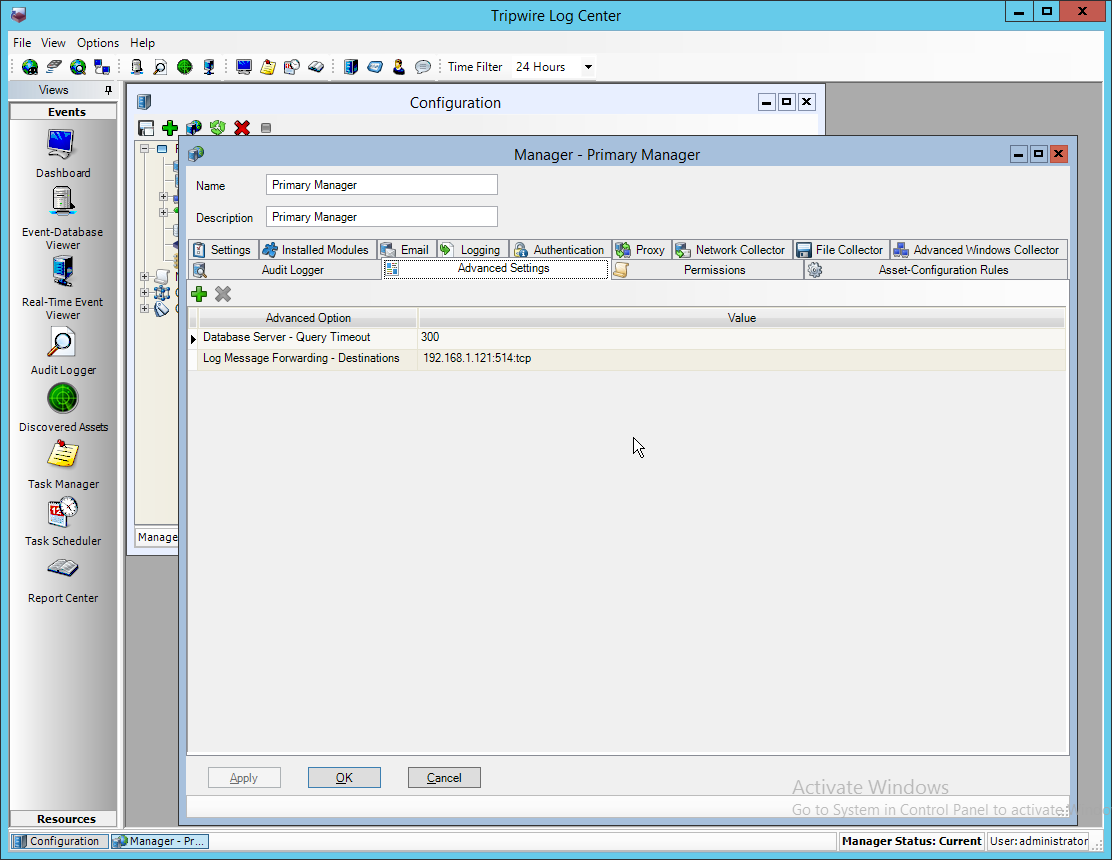Add a new advanced option with green plus

(x=199, y=294)
